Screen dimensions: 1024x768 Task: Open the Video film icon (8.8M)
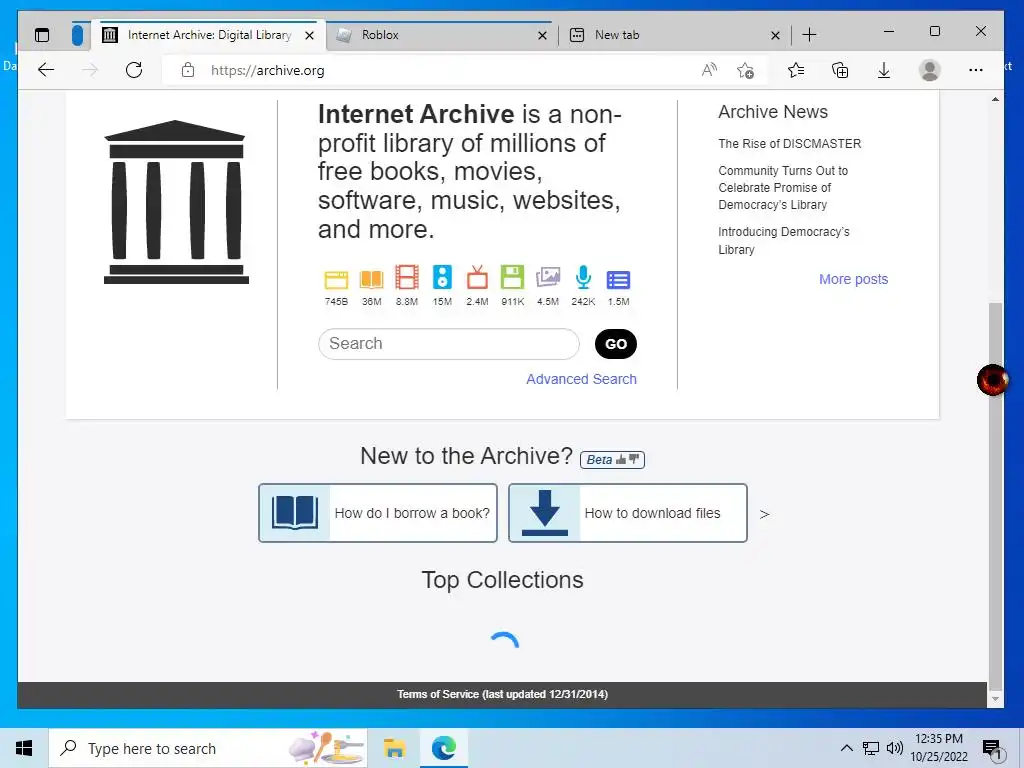[407, 278]
